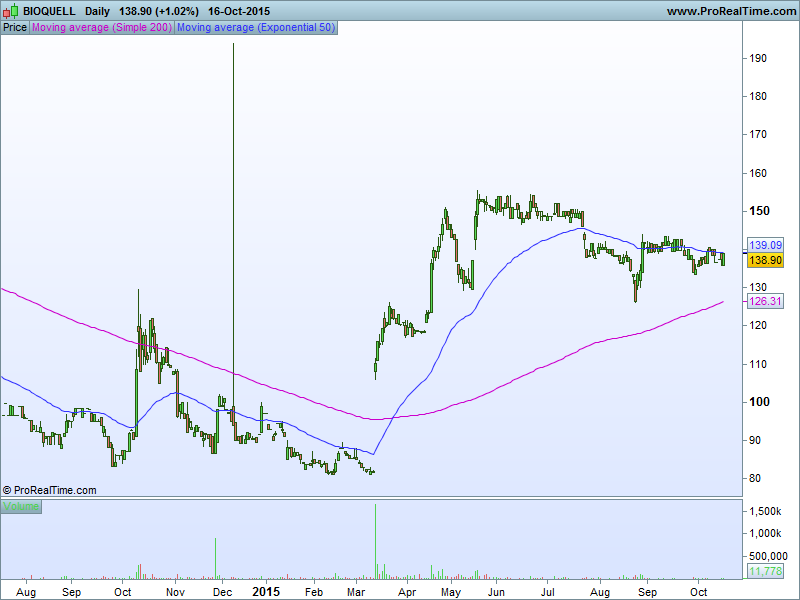
Task: Click the 2015 year marker on time axis
Action: [265, 591]
